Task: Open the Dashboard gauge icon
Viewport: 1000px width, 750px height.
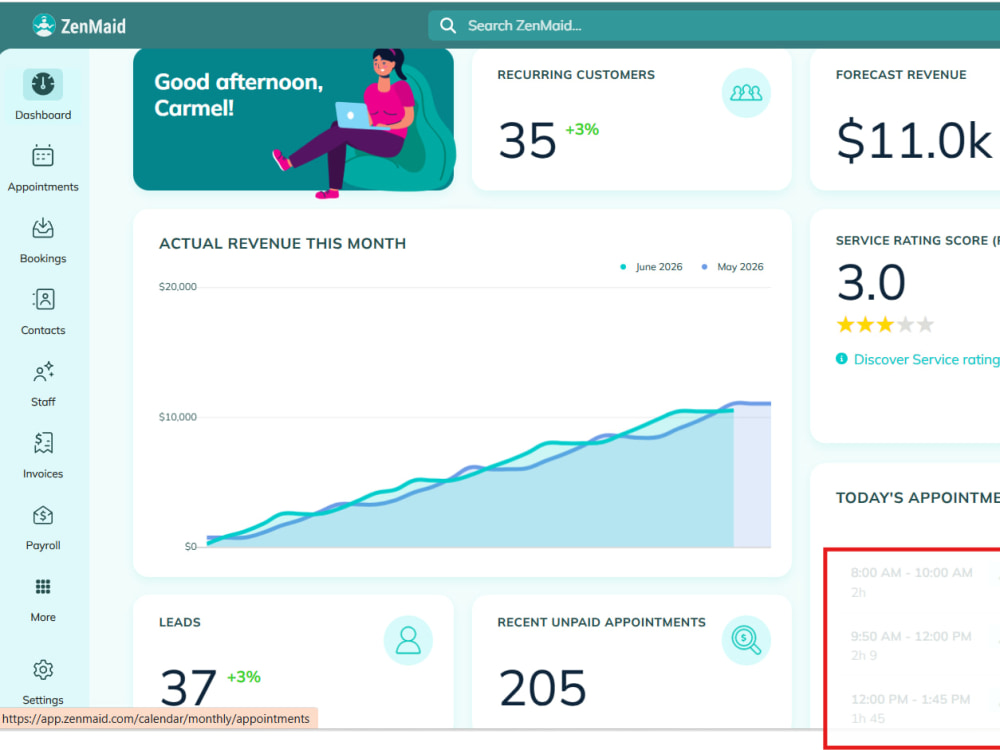Action: pos(43,84)
